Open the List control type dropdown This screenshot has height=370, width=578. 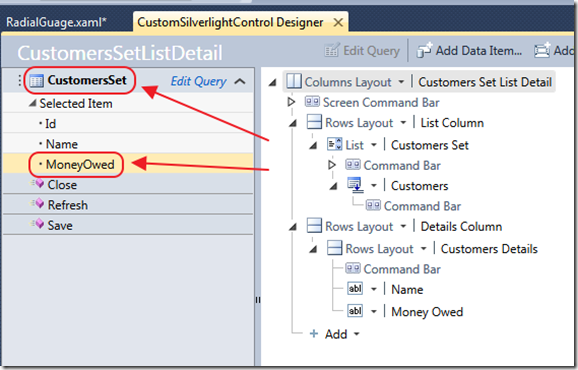click(x=374, y=145)
